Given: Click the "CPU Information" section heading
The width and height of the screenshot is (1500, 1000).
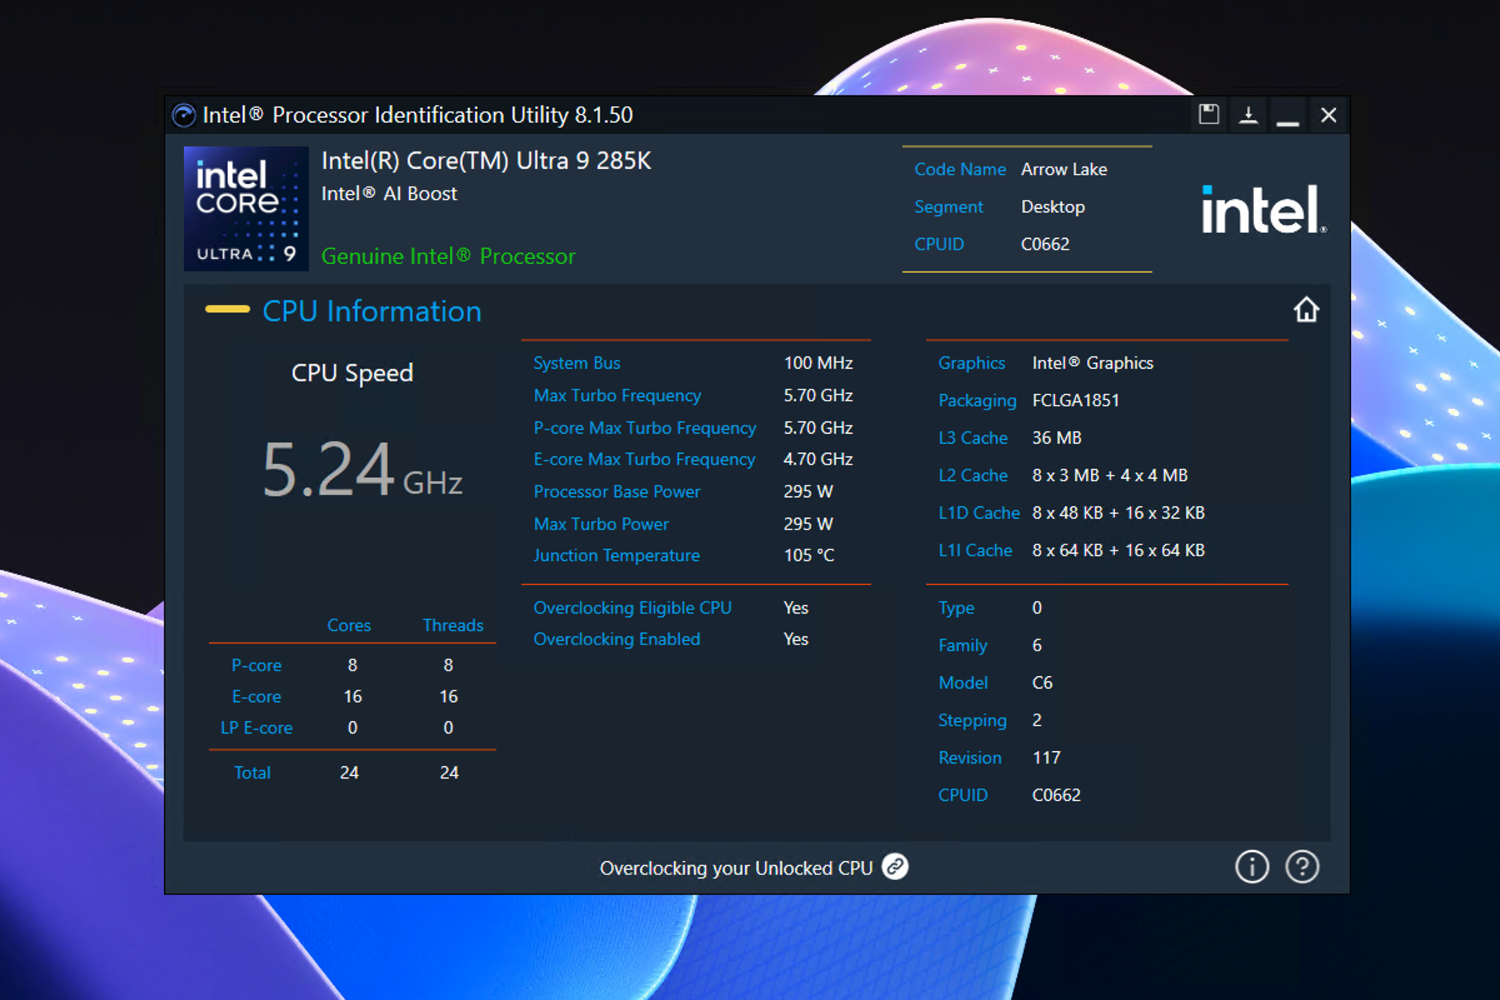Looking at the screenshot, I should (x=371, y=311).
